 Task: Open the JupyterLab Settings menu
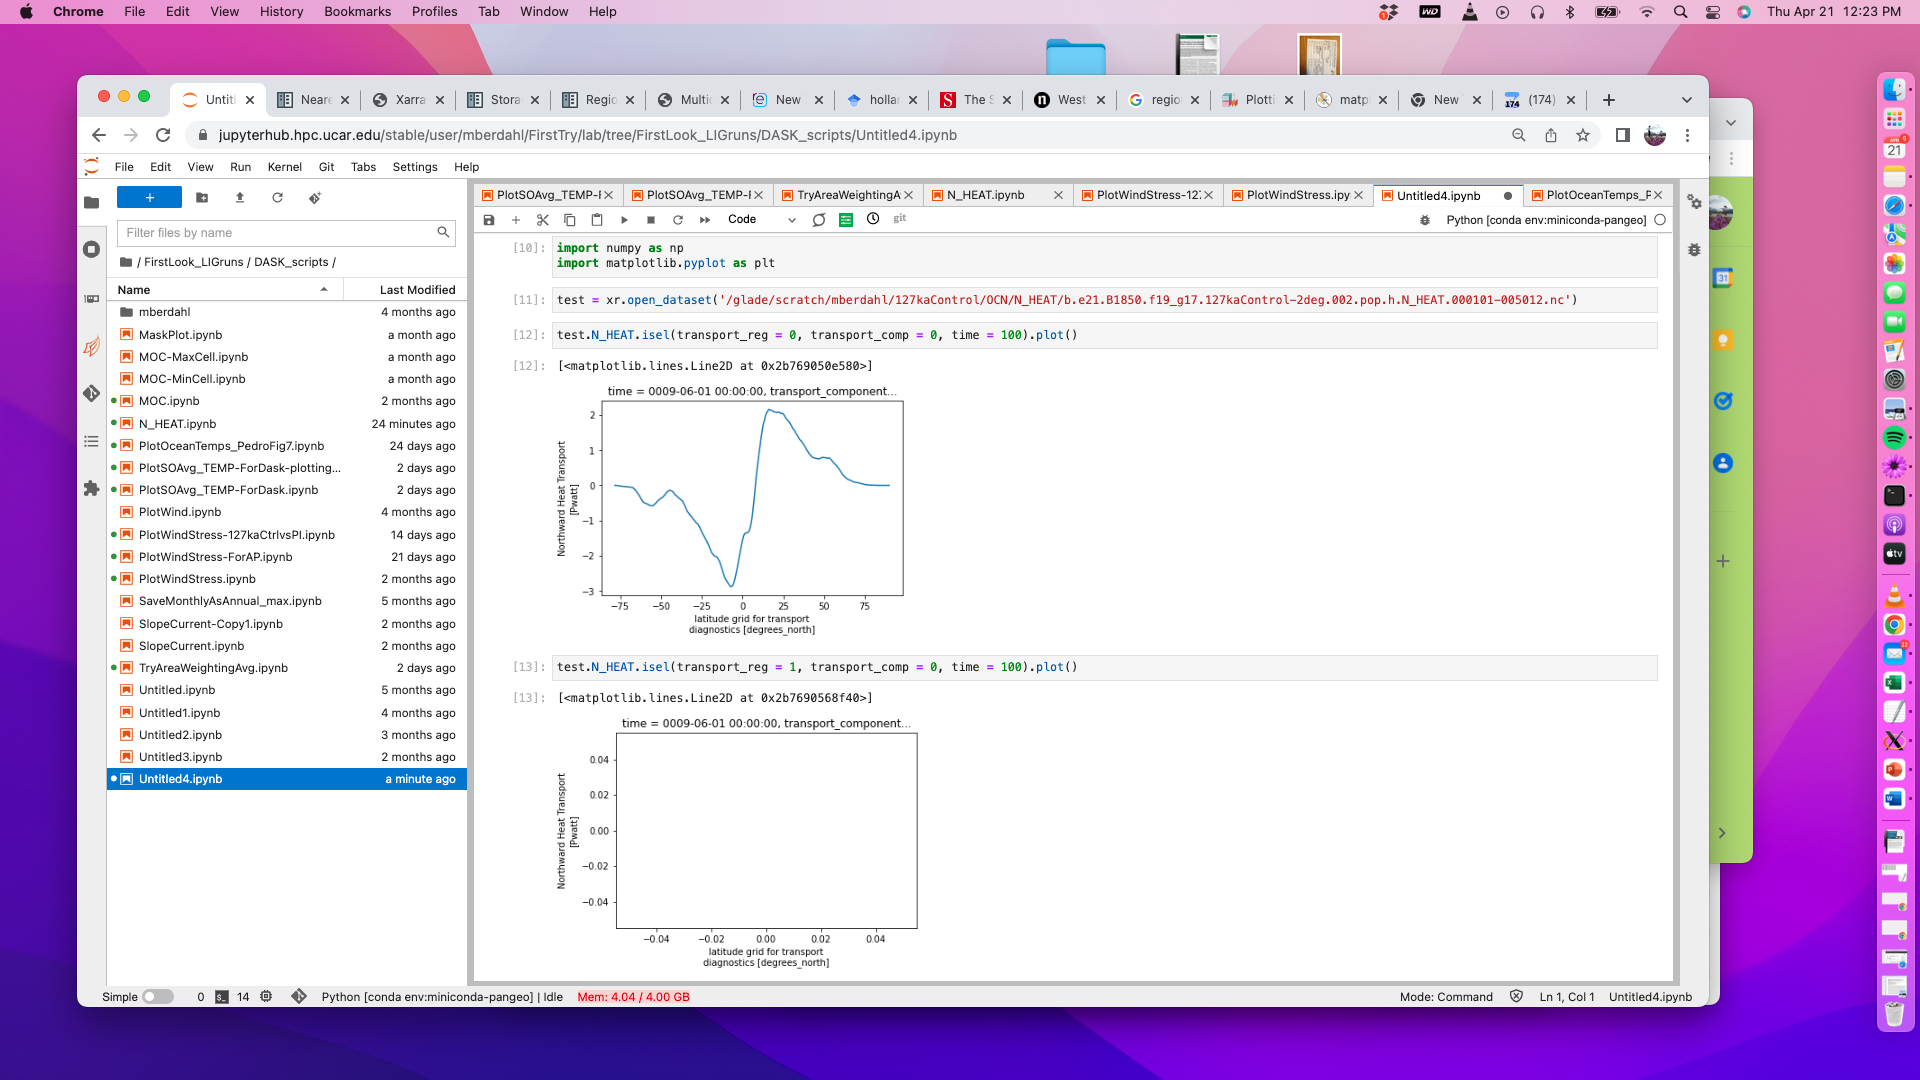pyautogui.click(x=415, y=167)
